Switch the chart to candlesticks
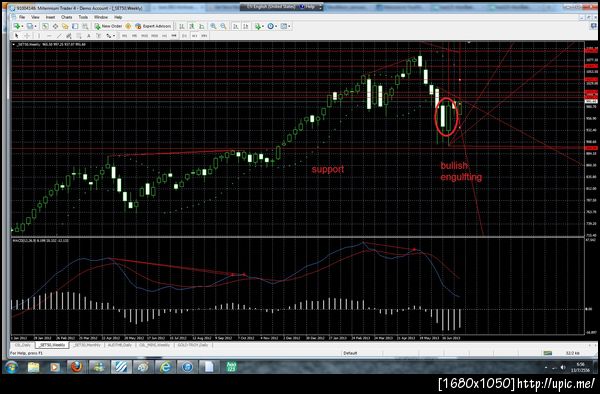The height and width of the screenshot is (394, 600). coord(191,26)
